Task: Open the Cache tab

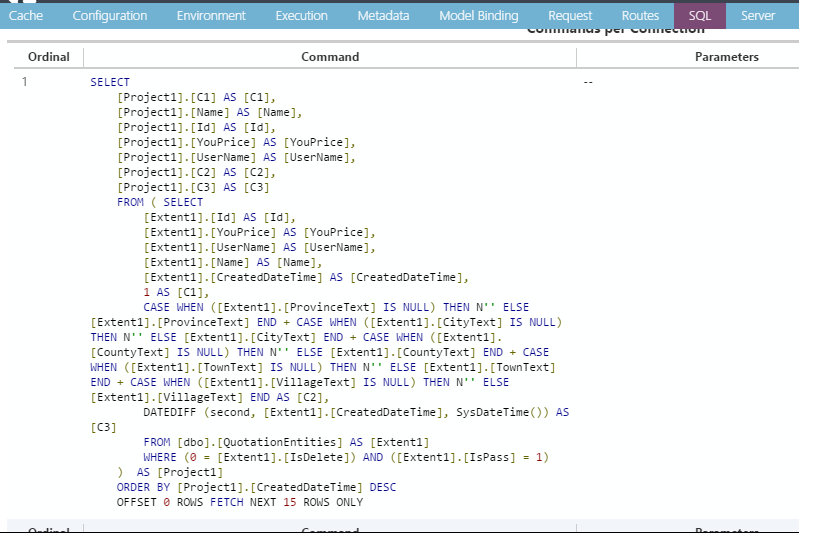Action: [x=26, y=16]
